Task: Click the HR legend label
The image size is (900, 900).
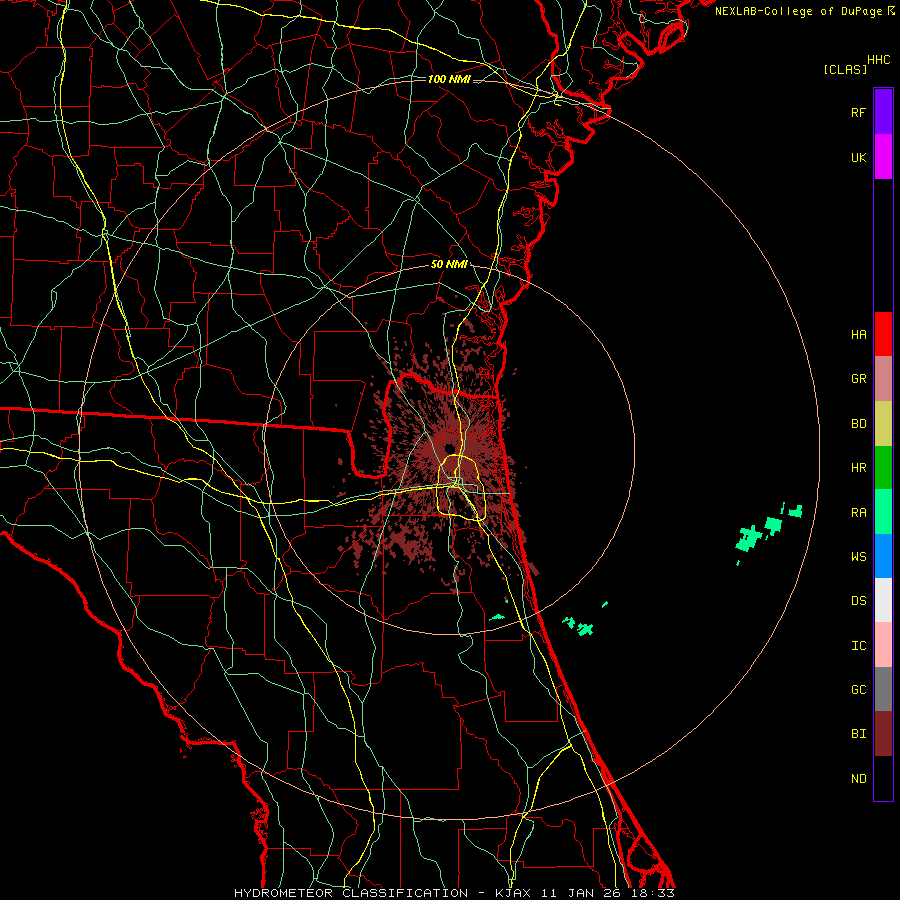Action: pyautogui.click(x=858, y=468)
